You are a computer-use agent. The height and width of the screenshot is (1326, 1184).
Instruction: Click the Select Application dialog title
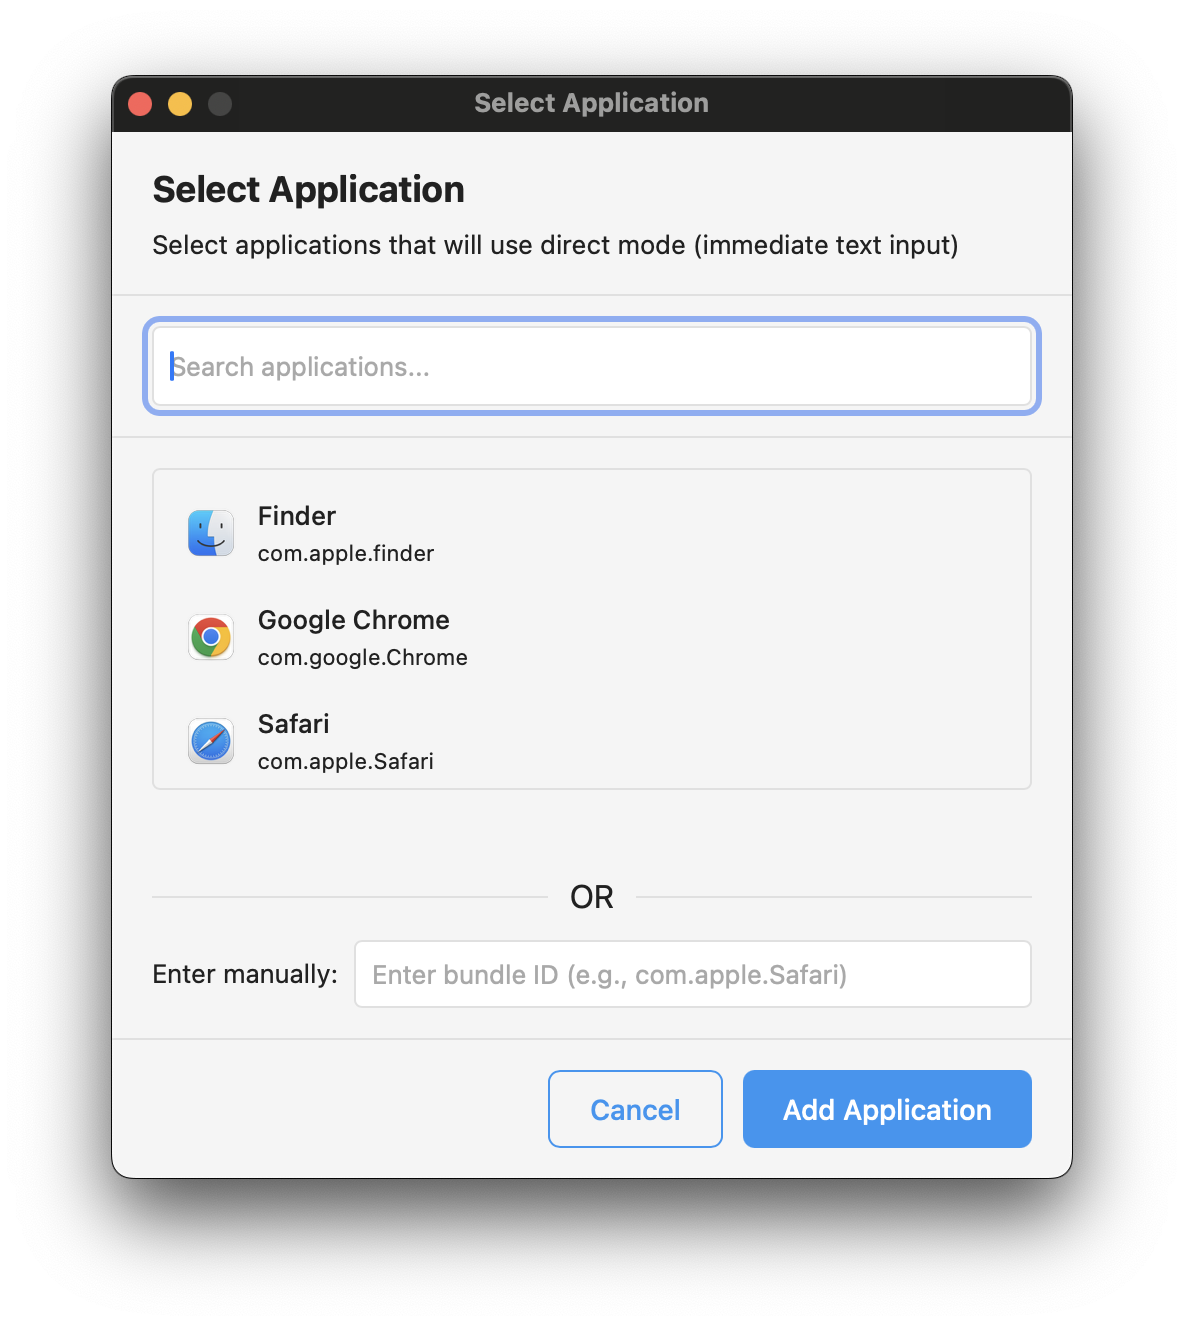tap(308, 189)
